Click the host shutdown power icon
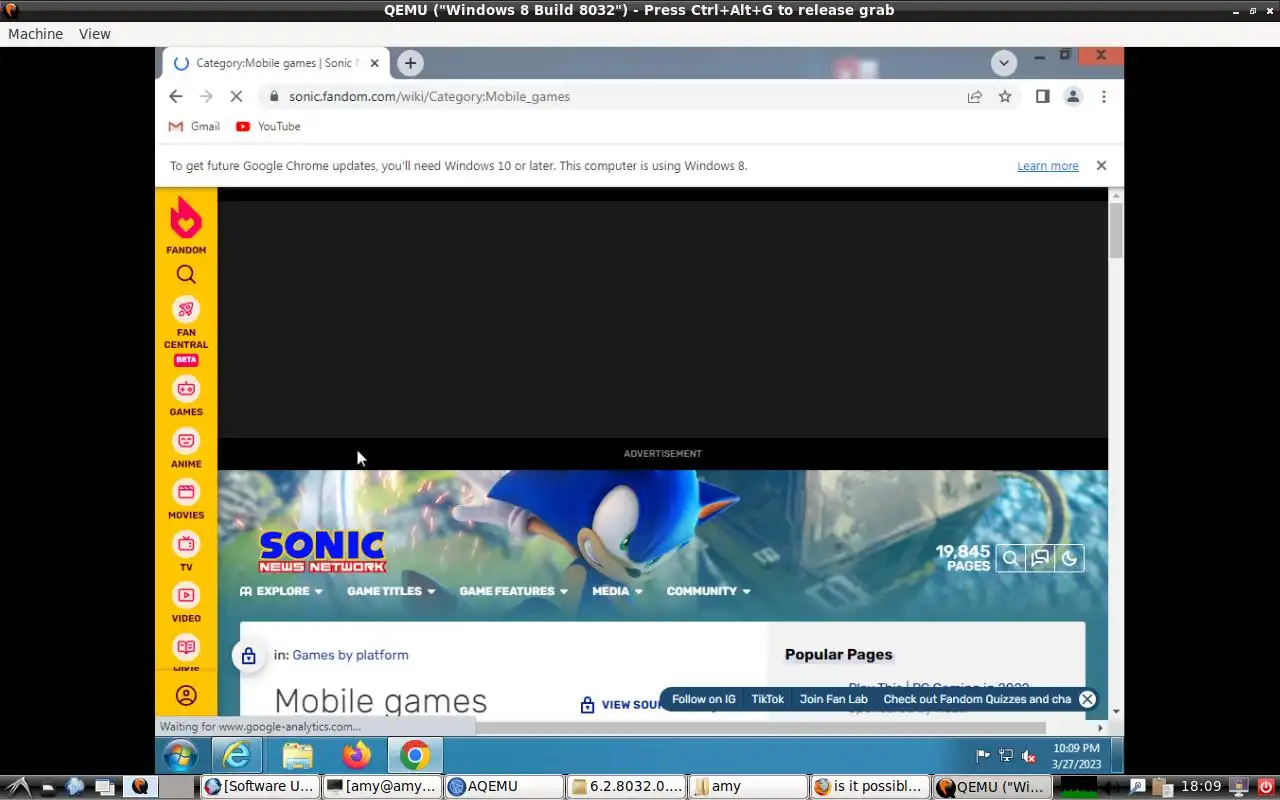The height and width of the screenshot is (800, 1280). point(1266,787)
